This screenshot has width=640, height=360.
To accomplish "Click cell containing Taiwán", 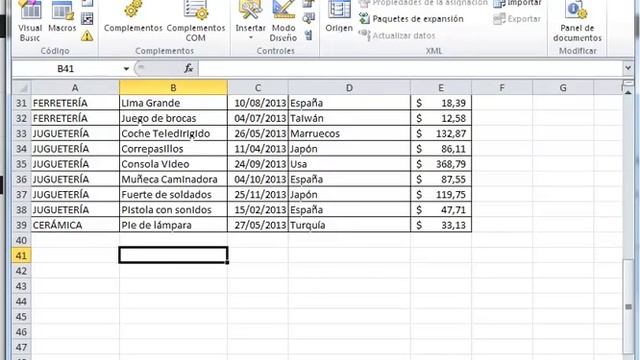I will click(349, 118).
